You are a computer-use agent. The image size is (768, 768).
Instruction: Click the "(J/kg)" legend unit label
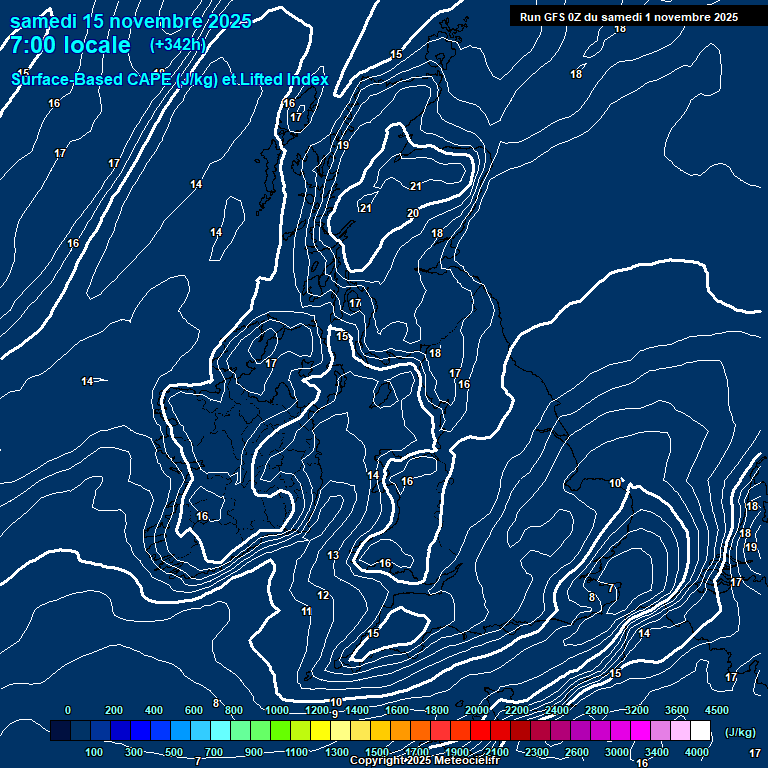tap(740, 732)
